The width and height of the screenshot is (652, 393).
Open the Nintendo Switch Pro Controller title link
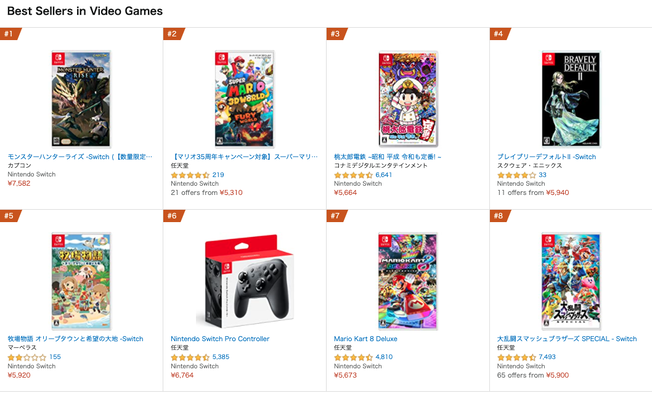tap(220, 339)
